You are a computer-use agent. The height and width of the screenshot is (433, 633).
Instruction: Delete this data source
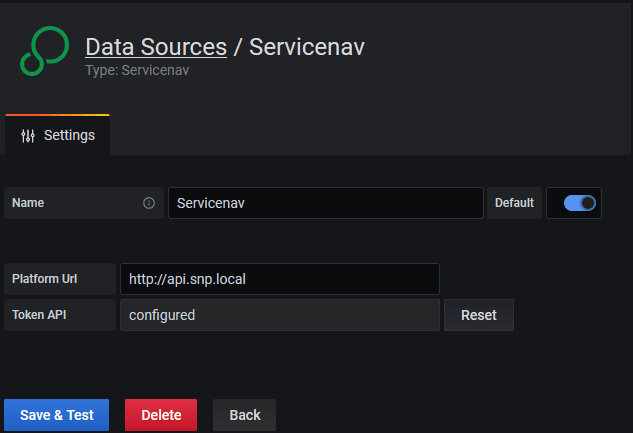[x=161, y=415]
